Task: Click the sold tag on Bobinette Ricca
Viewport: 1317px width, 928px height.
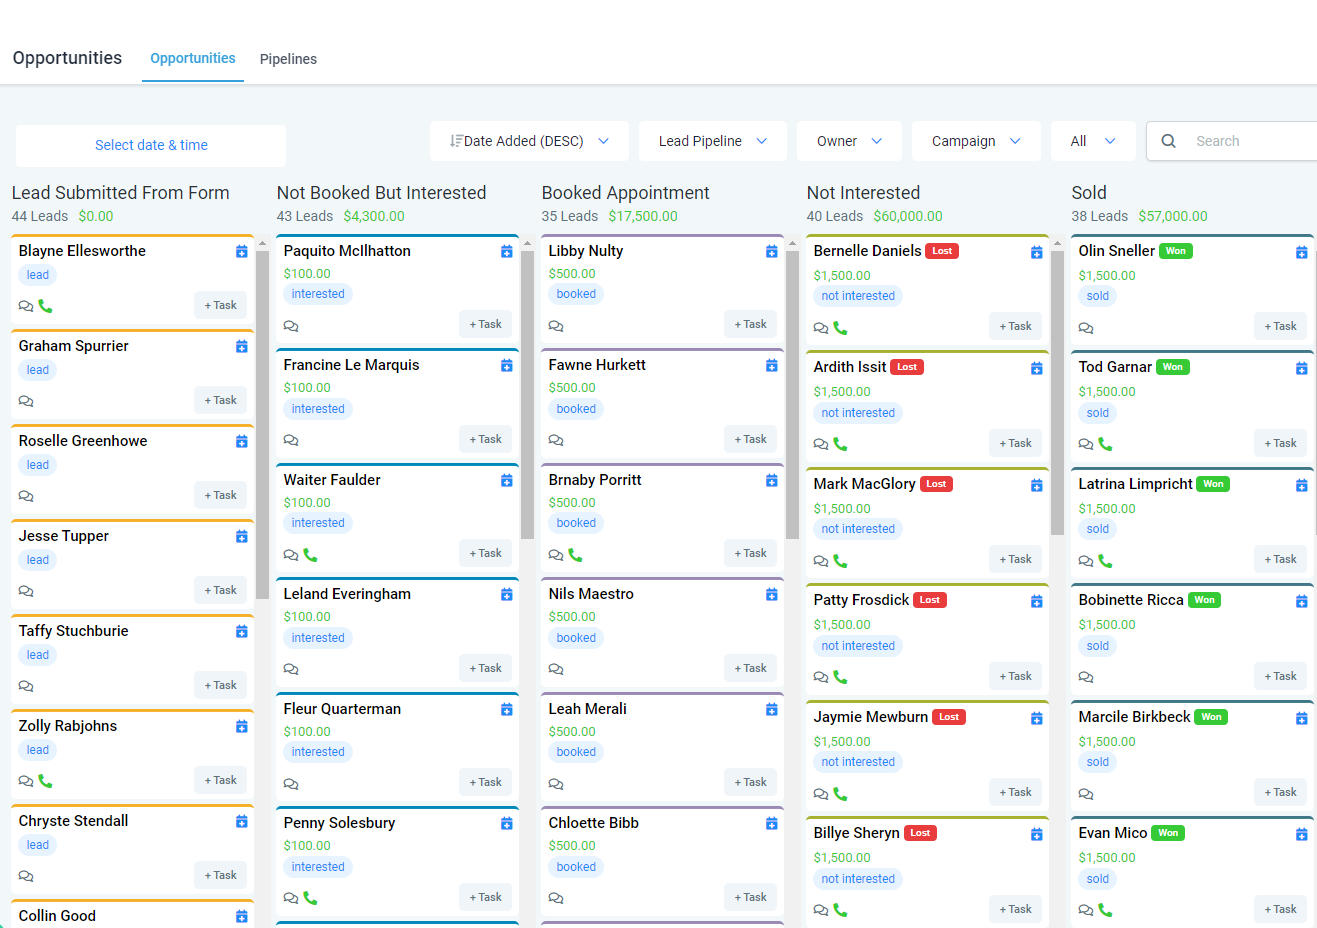Action: click(x=1098, y=646)
